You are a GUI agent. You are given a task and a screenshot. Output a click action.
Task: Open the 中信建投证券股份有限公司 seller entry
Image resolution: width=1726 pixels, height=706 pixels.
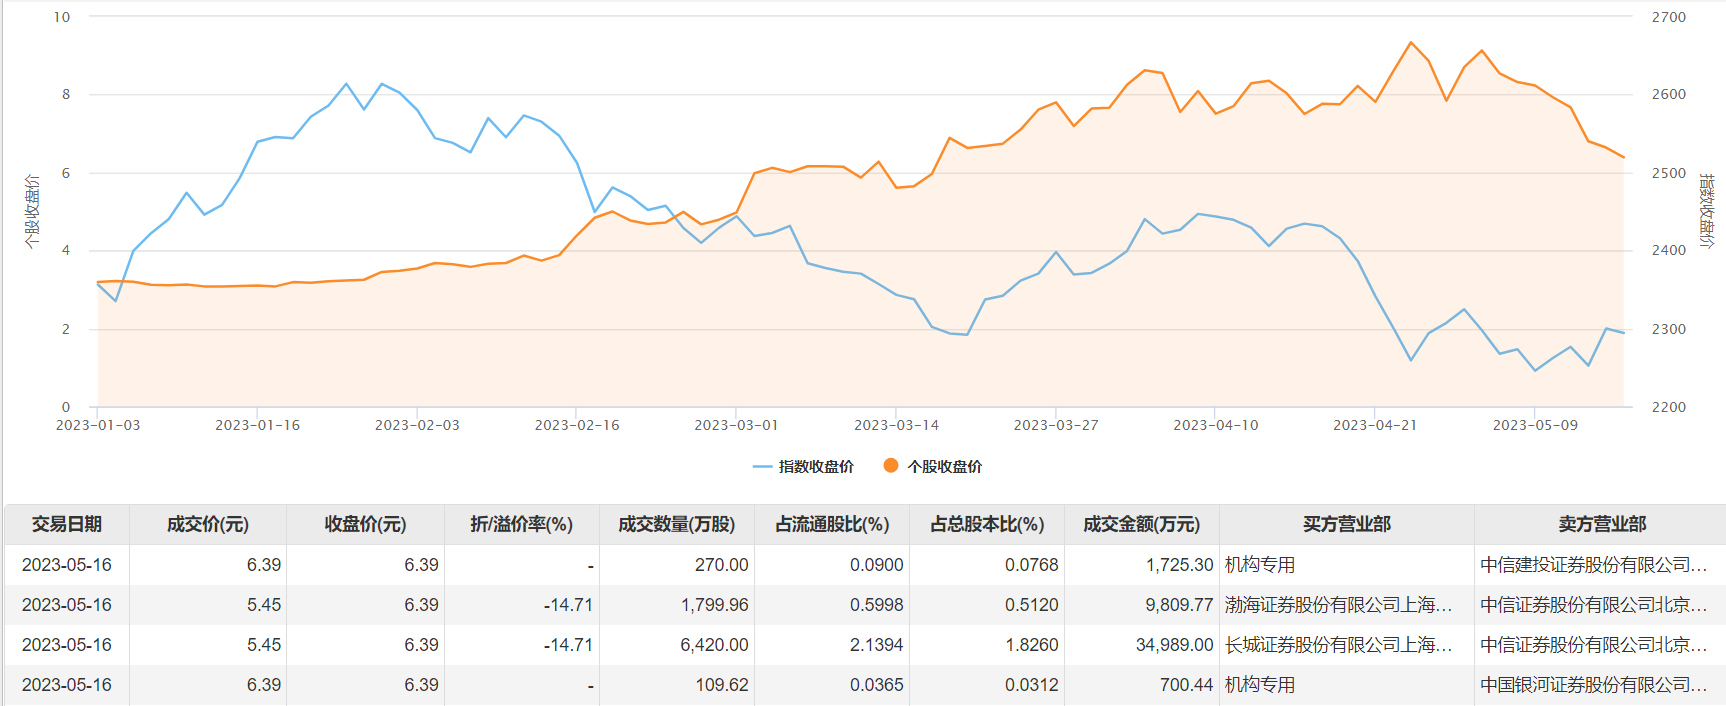[1593, 565]
